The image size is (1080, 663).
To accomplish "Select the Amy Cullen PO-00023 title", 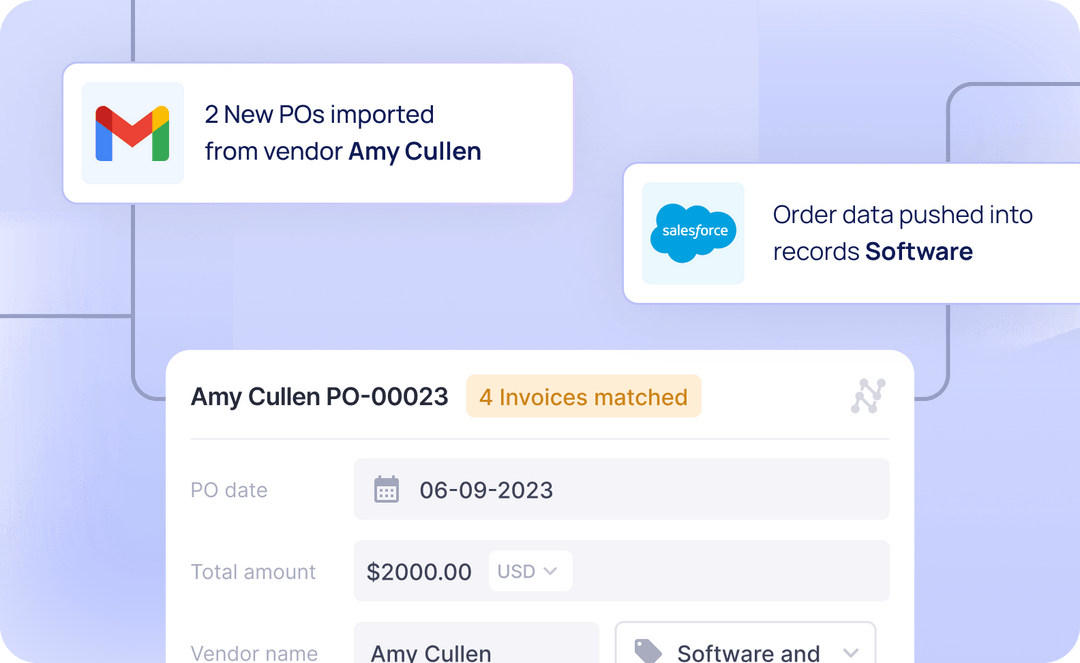I will tap(319, 396).
